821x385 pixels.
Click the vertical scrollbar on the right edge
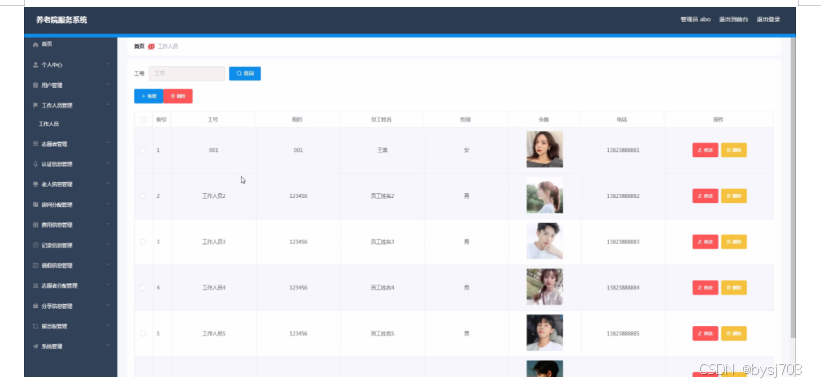coord(793,189)
